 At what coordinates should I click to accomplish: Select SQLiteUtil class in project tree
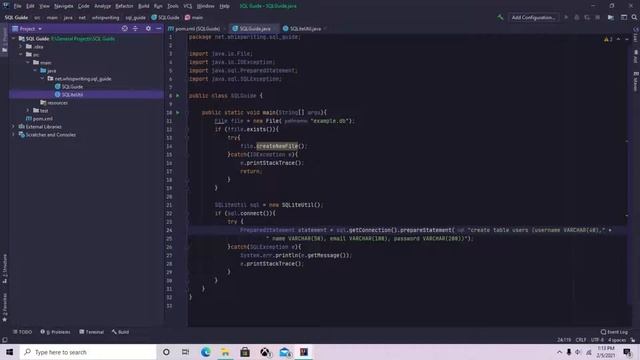69,94
